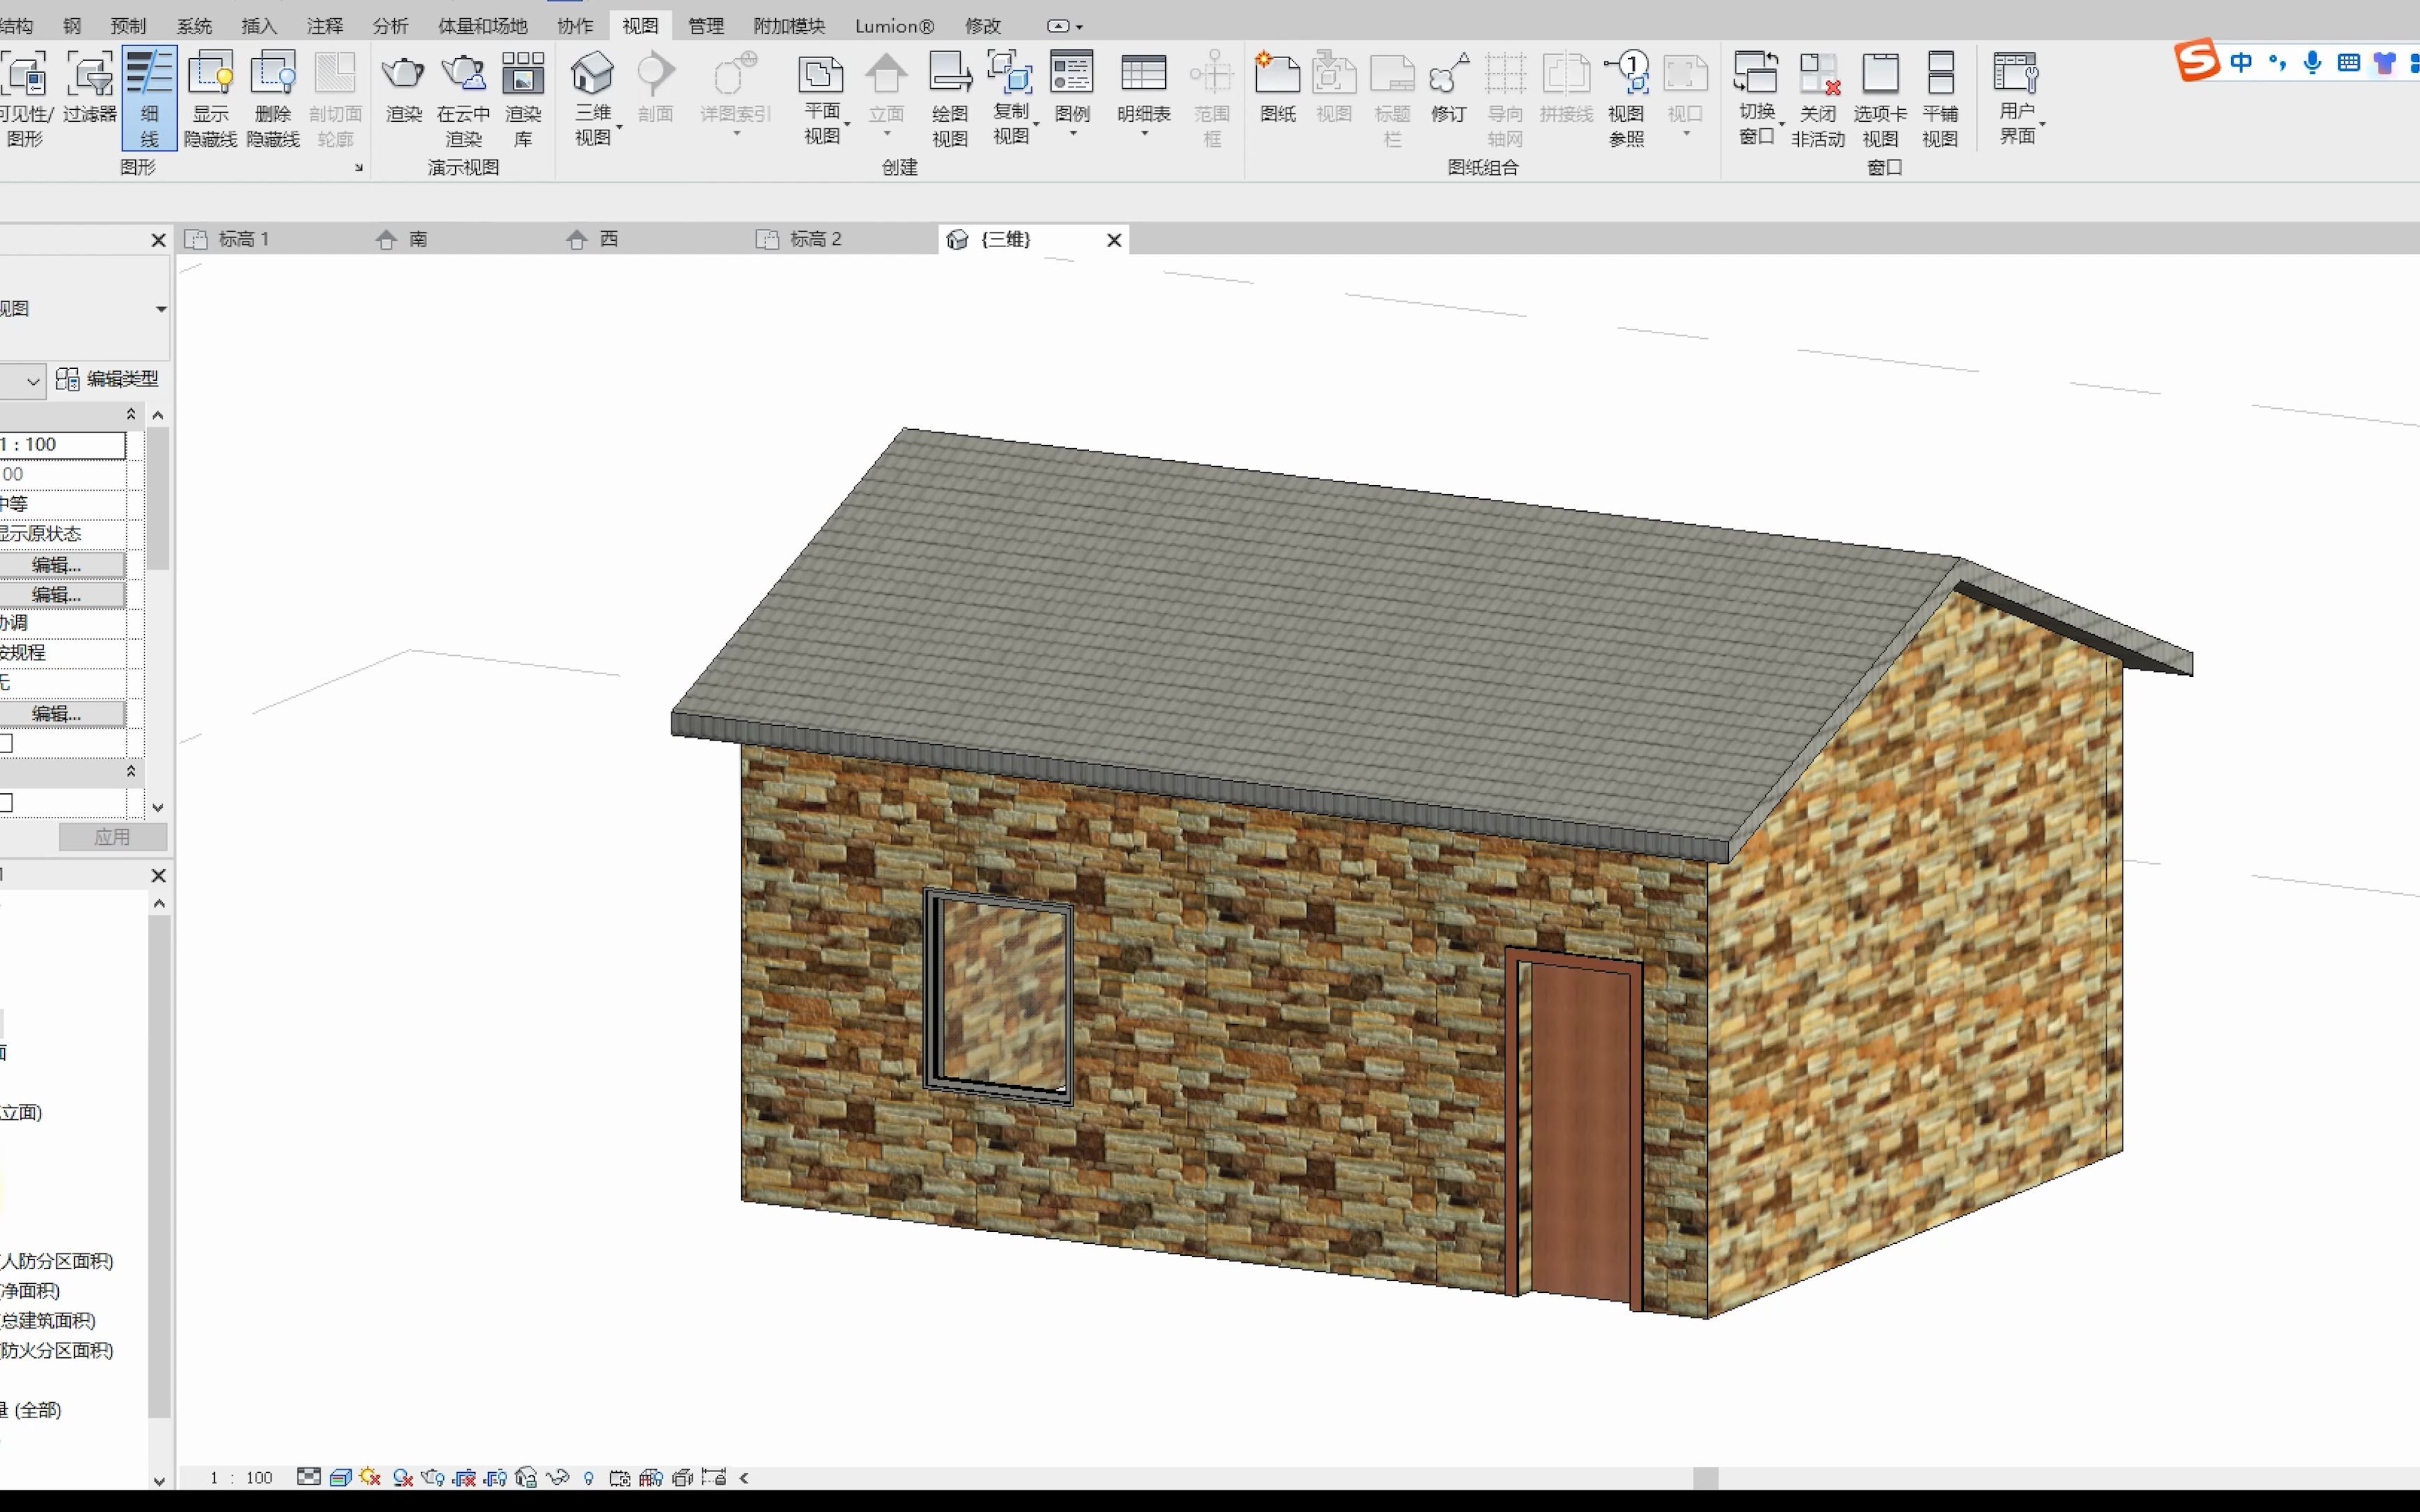
Task: Click the 1:100 view scale field
Action: tap(62, 444)
